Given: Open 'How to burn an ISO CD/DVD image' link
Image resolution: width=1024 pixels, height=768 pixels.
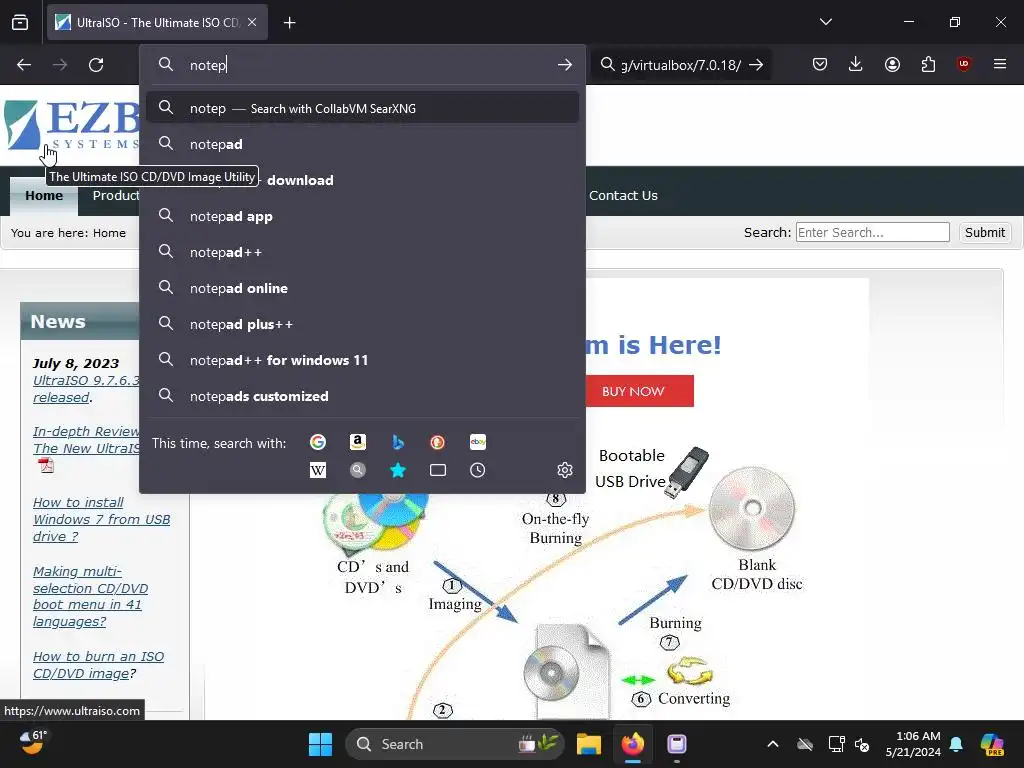Looking at the screenshot, I should tap(98, 665).
